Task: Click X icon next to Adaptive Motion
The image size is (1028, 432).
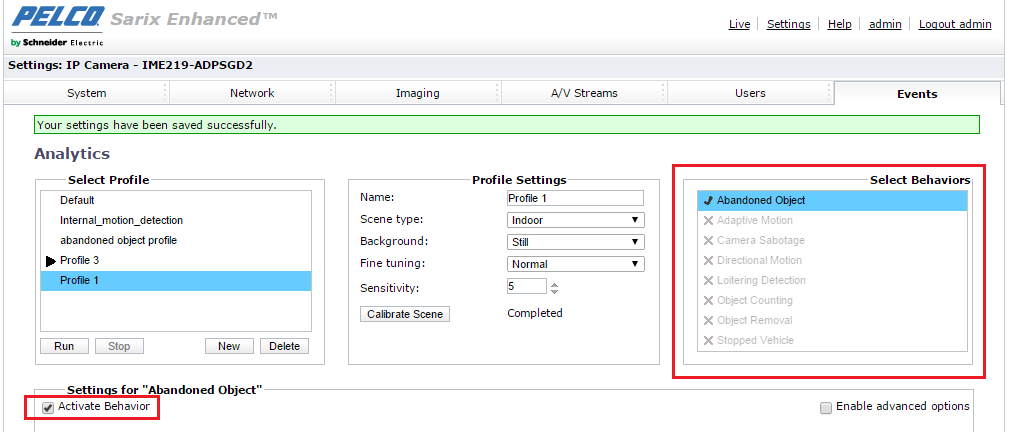Action: point(708,221)
